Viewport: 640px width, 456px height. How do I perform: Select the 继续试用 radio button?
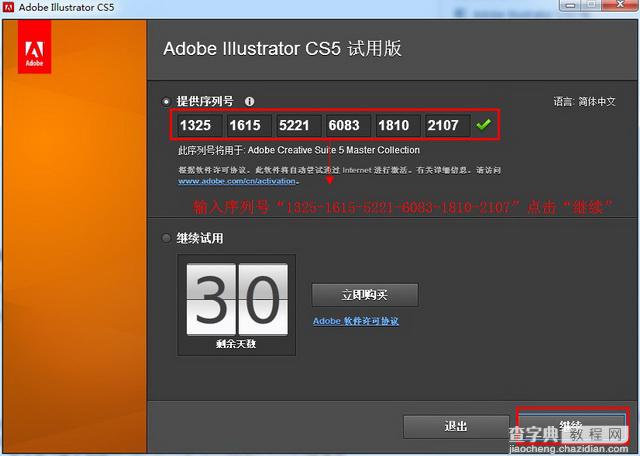166,238
